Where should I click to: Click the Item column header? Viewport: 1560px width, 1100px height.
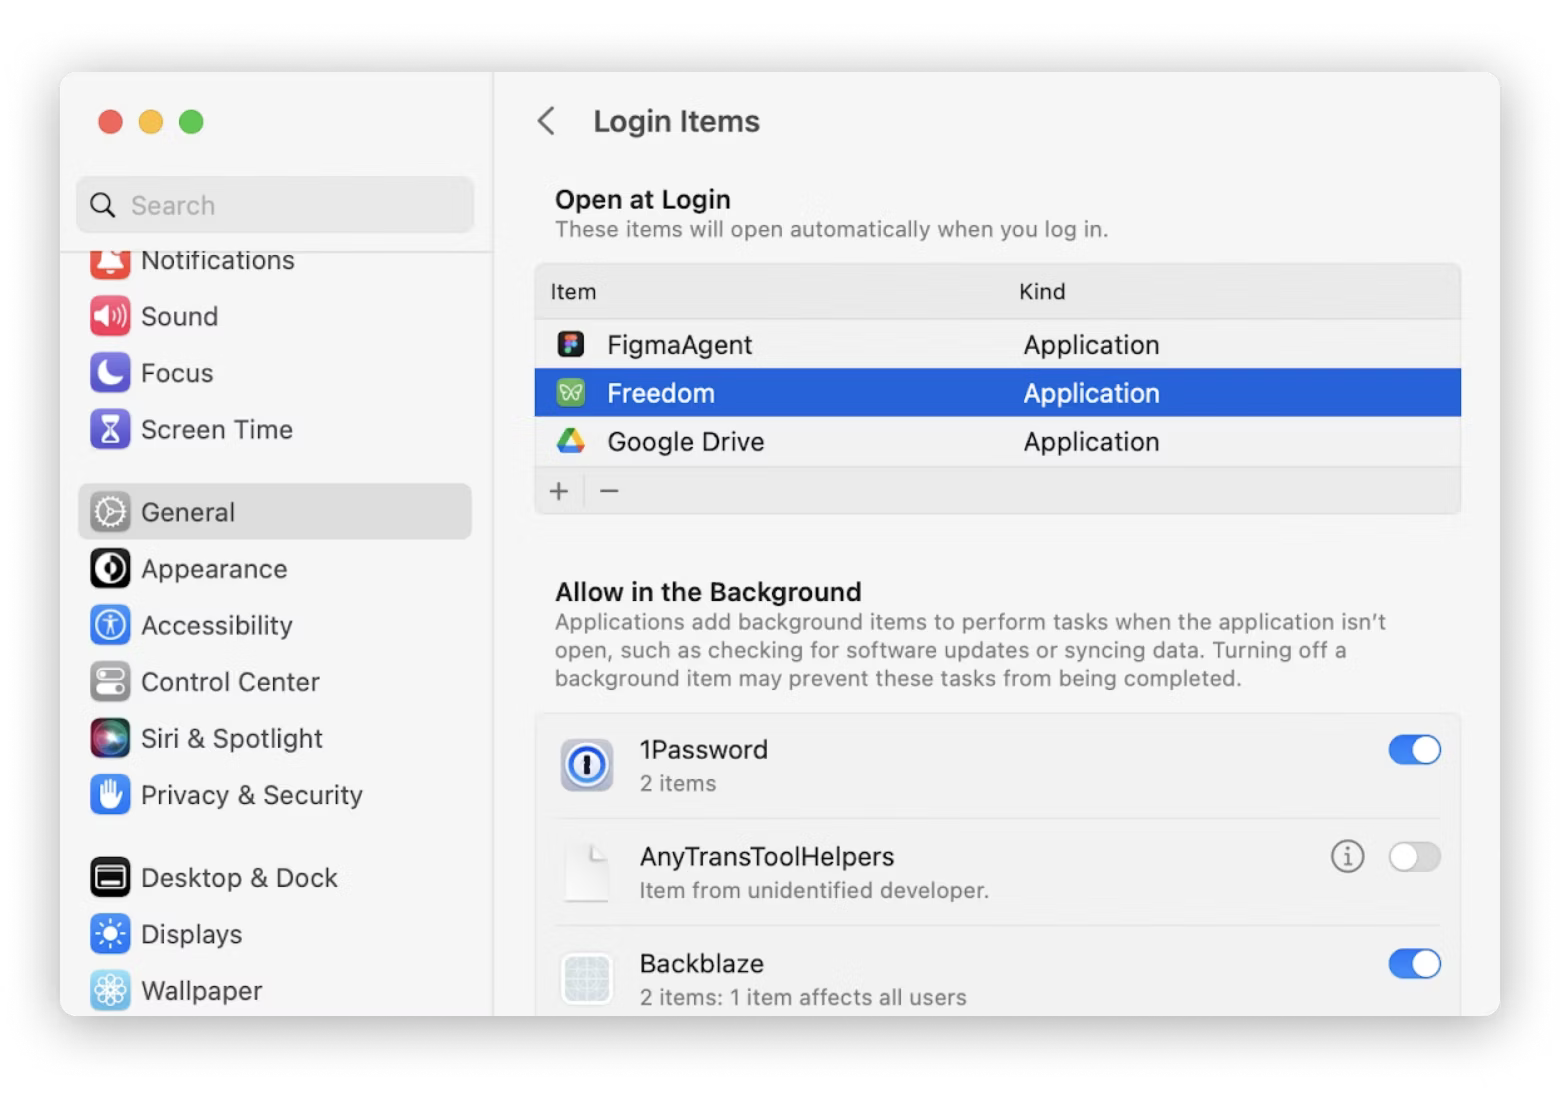pyautogui.click(x=573, y=292)
